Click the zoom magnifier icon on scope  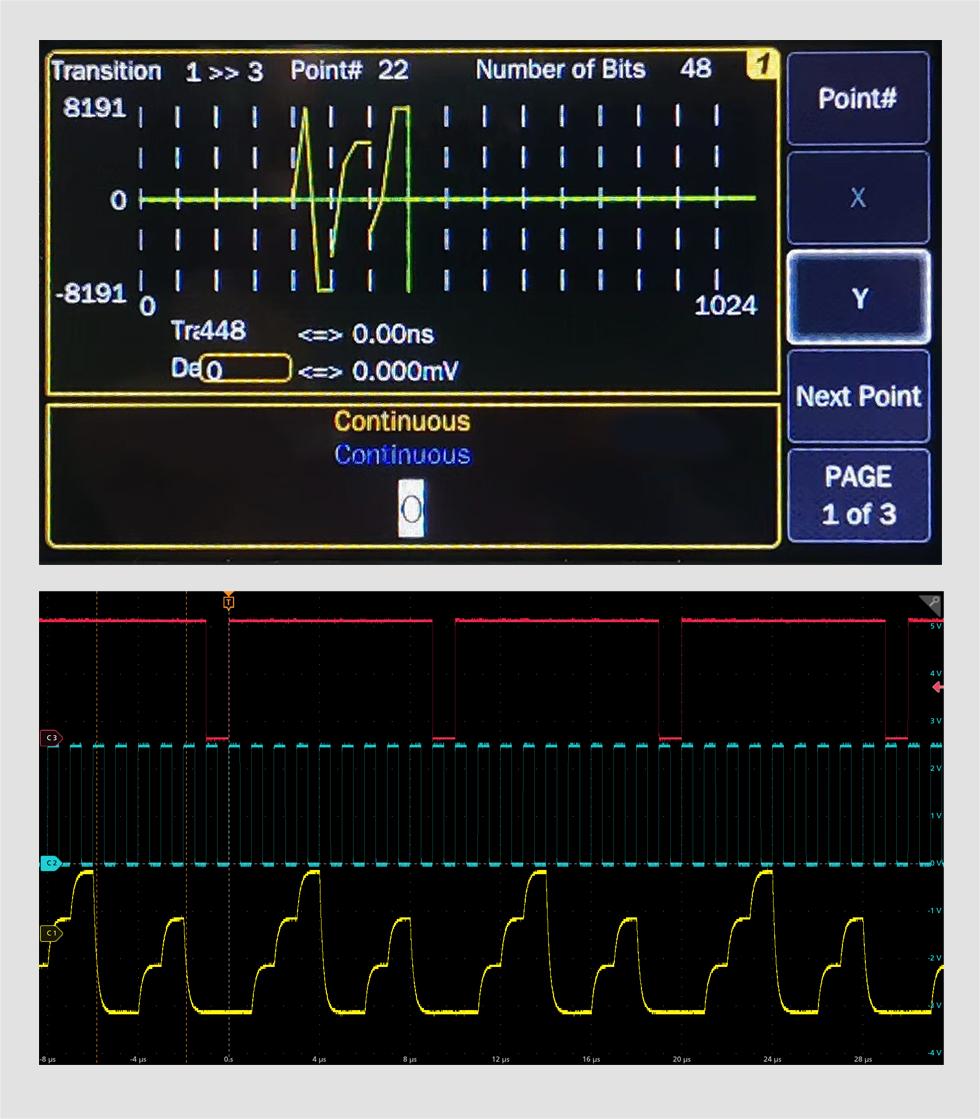[931, 604]
